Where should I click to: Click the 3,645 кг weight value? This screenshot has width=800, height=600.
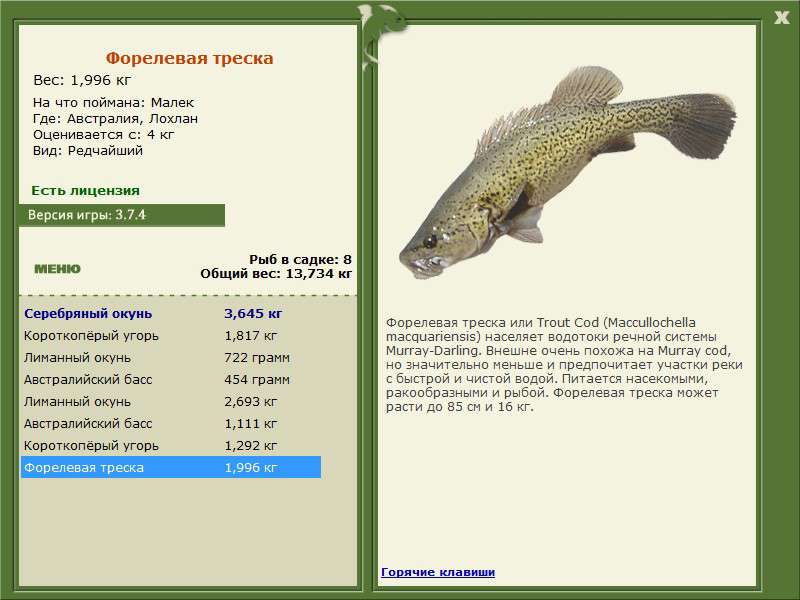[x=253, y=314]
